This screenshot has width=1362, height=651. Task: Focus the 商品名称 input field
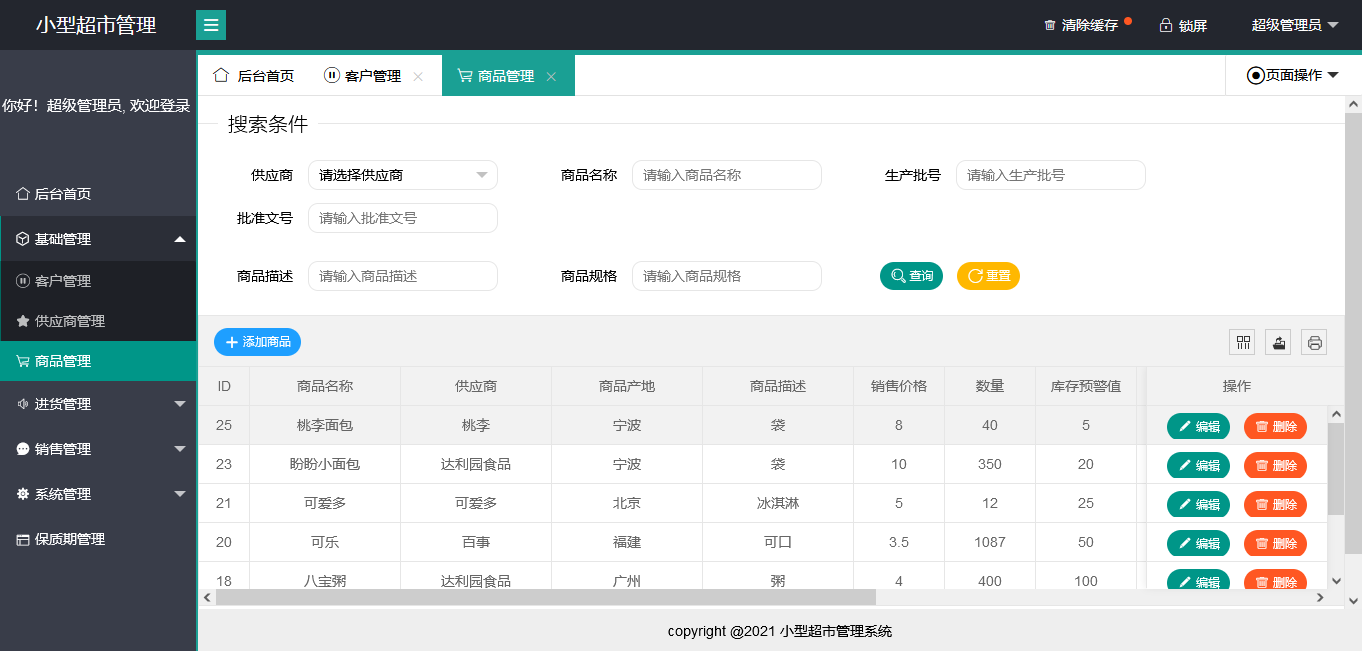pyautogui.click(x=726, y=175)
